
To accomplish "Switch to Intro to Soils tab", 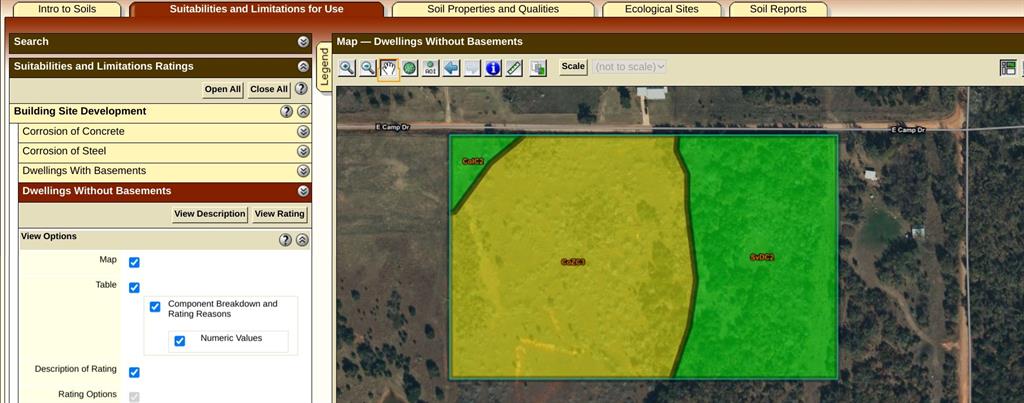I will 67,9.
